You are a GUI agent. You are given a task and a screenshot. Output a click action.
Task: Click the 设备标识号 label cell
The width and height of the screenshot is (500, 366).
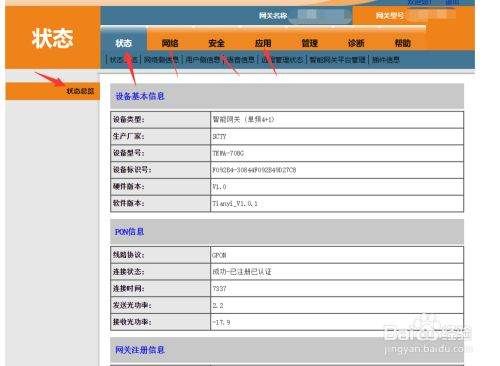(160, 170)
